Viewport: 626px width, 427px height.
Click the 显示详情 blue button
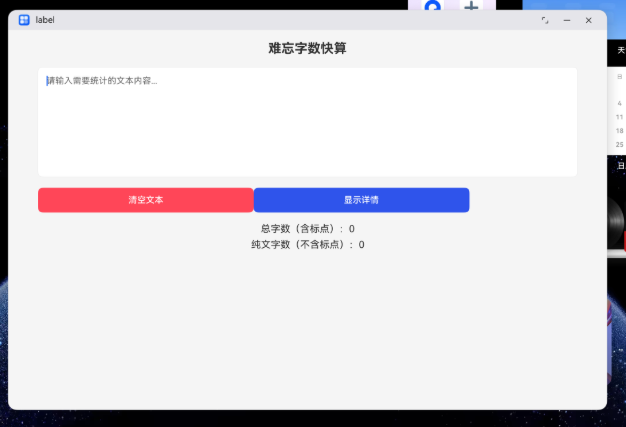click(361, 200)
